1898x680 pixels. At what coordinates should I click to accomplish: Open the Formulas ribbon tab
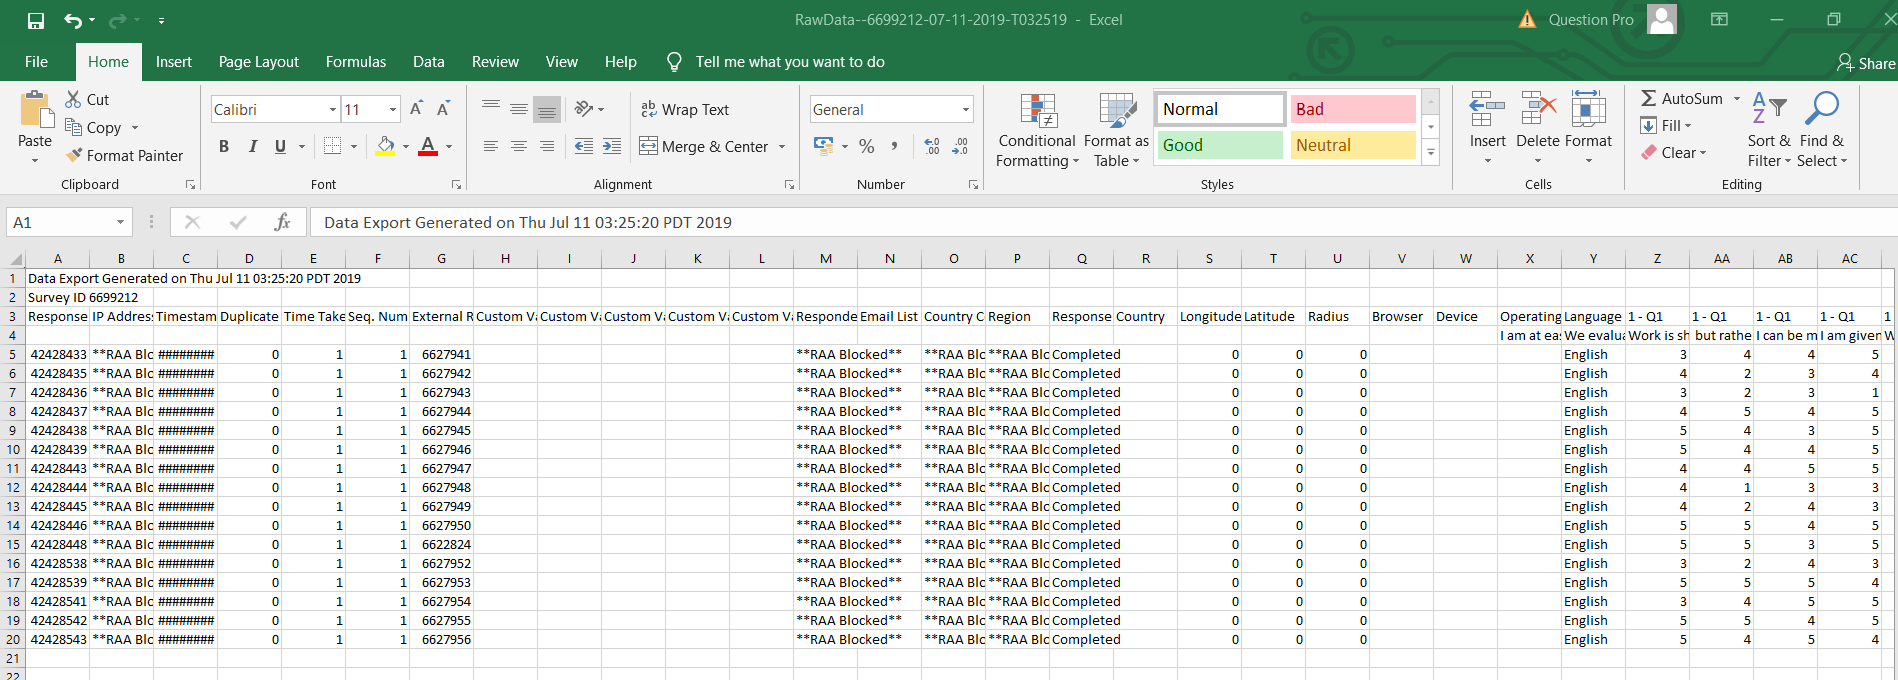pyautogui.click(x=355, y=62)
